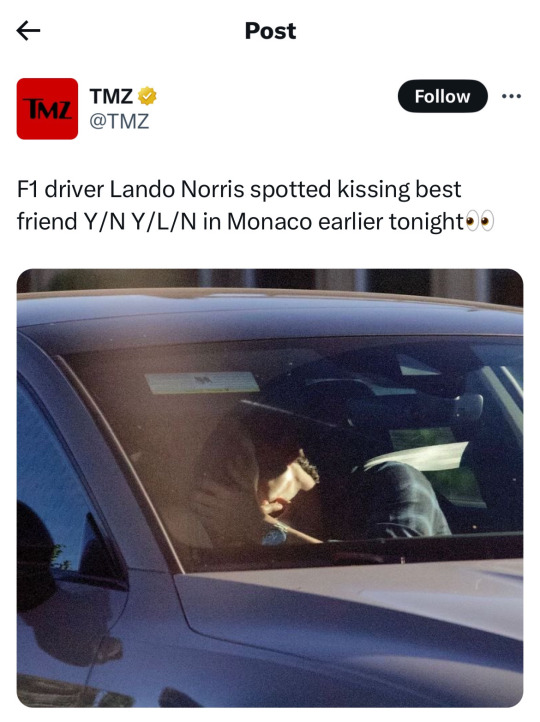Follow the TMZ account
The image size is (540, 722).
[442, 96]
